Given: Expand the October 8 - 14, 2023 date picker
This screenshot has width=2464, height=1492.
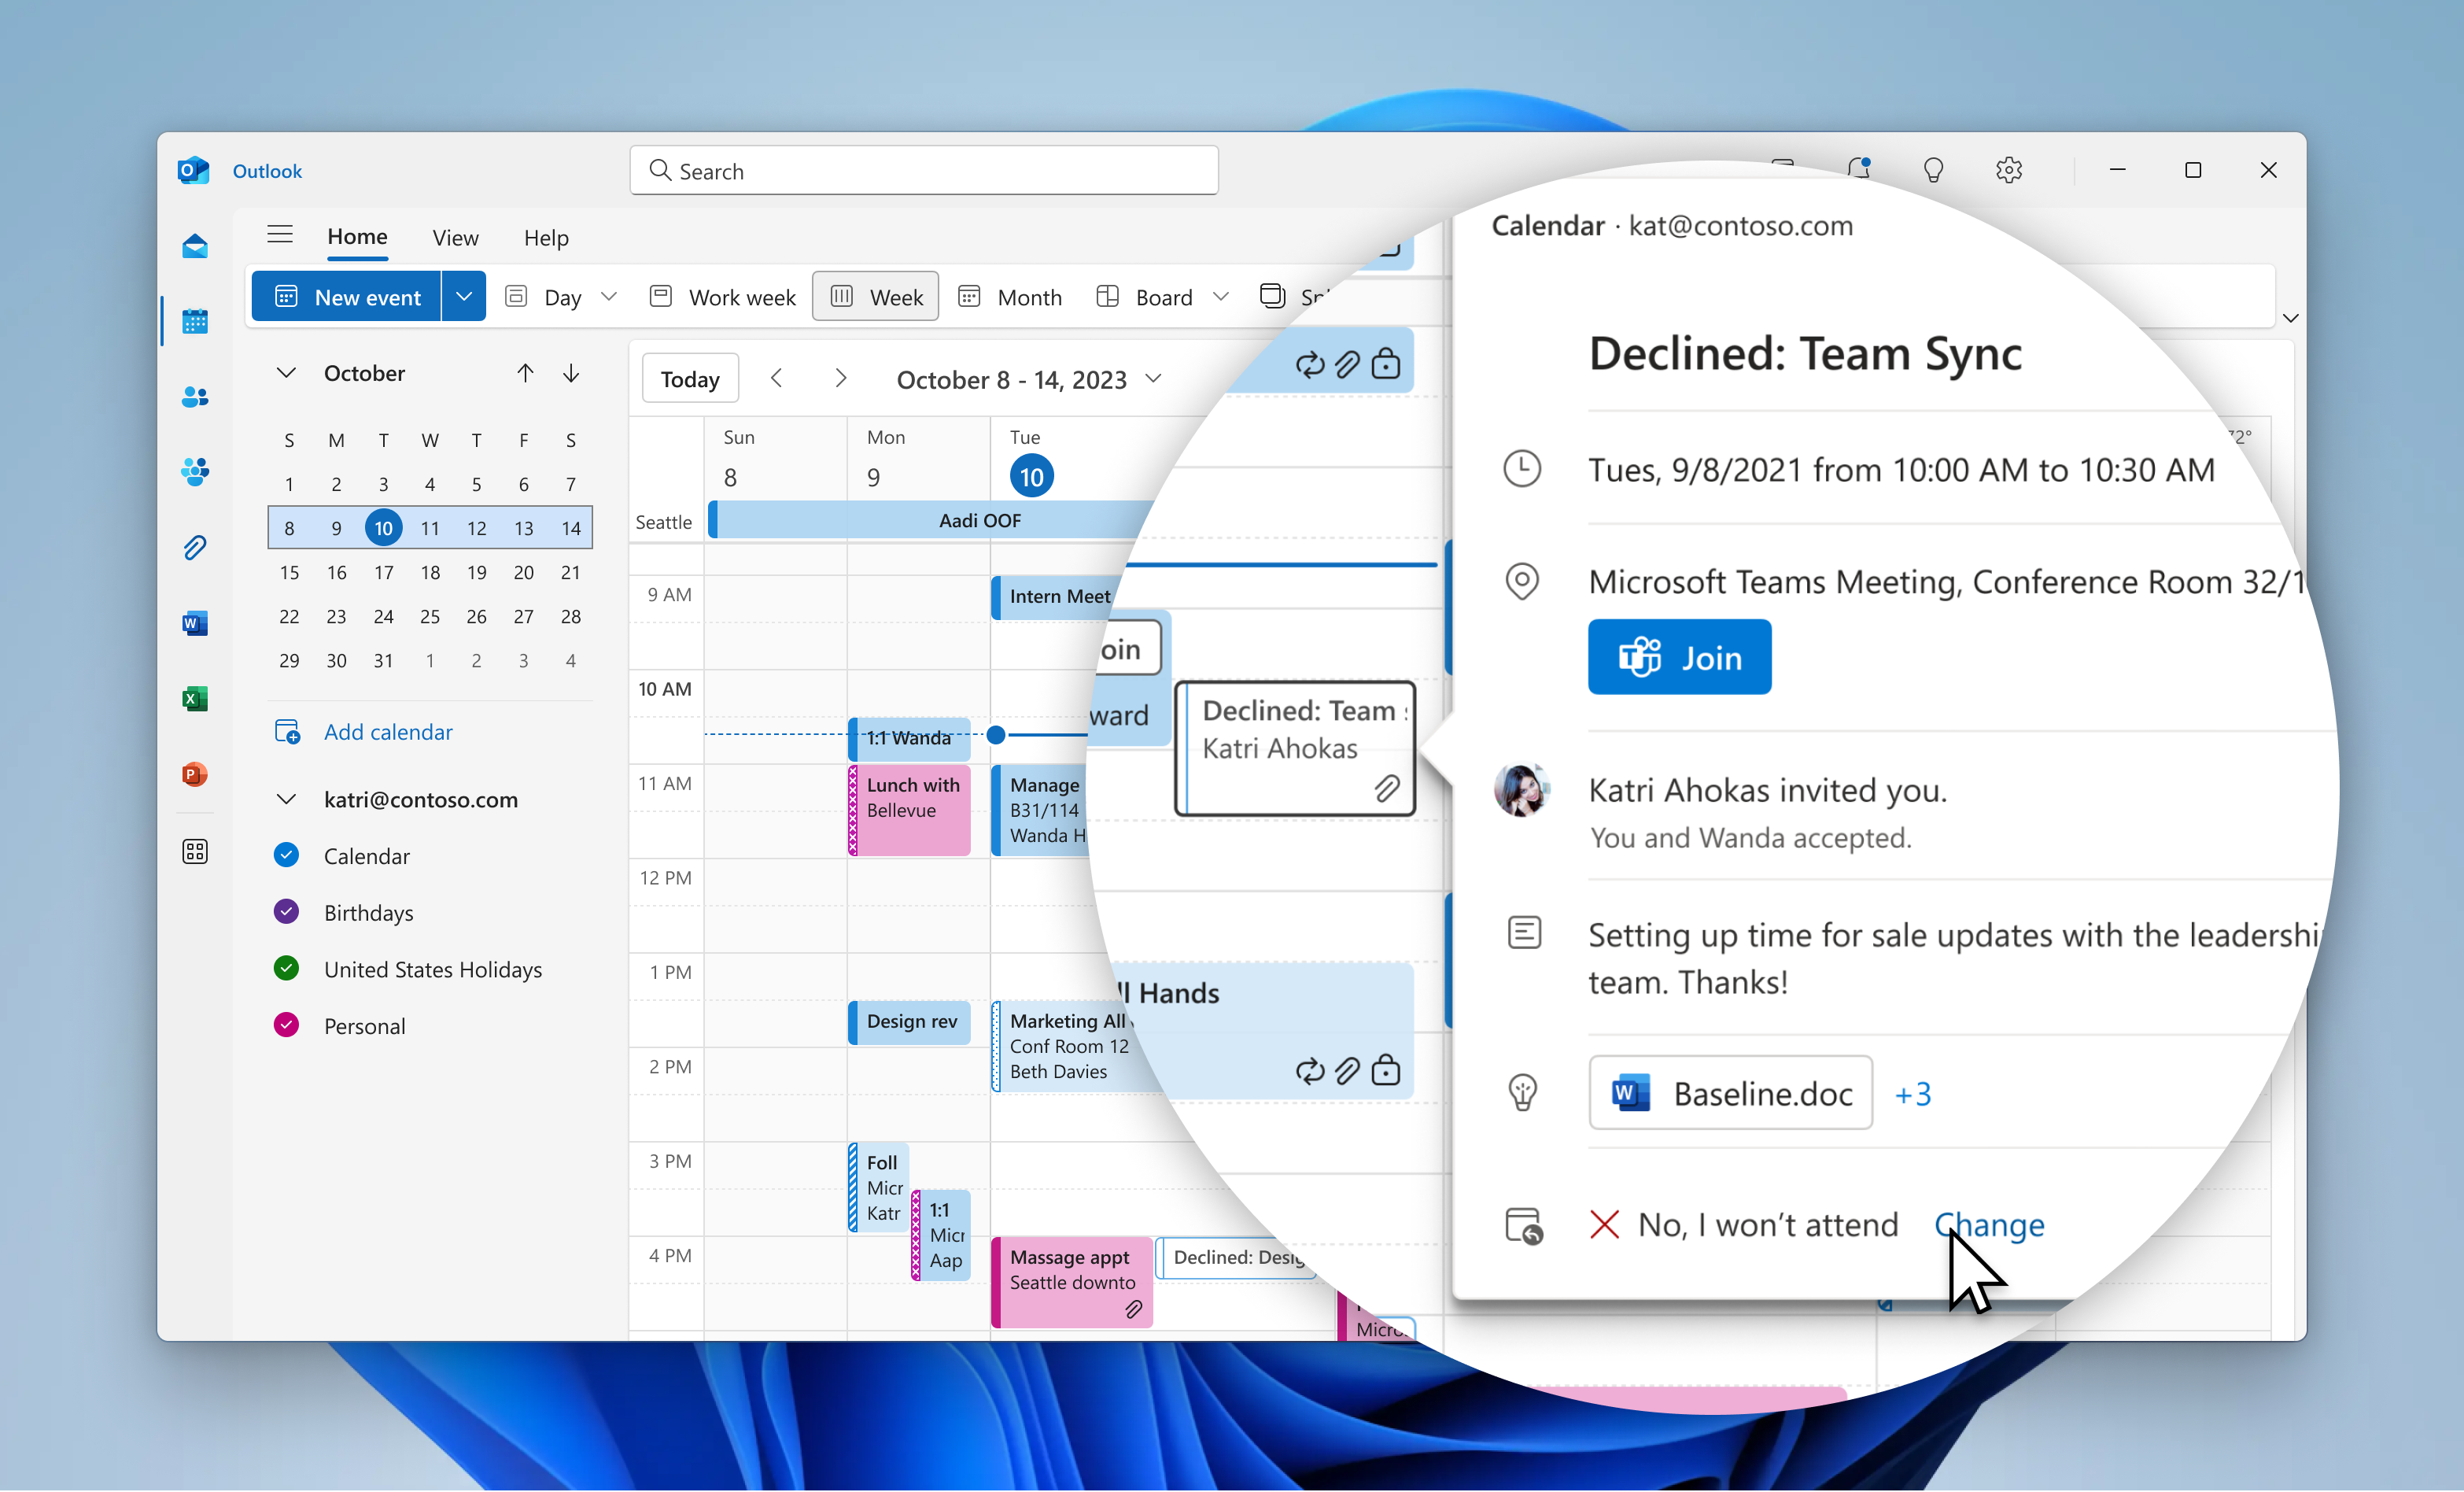Looking at the screenshot, I should [1153, 379].
